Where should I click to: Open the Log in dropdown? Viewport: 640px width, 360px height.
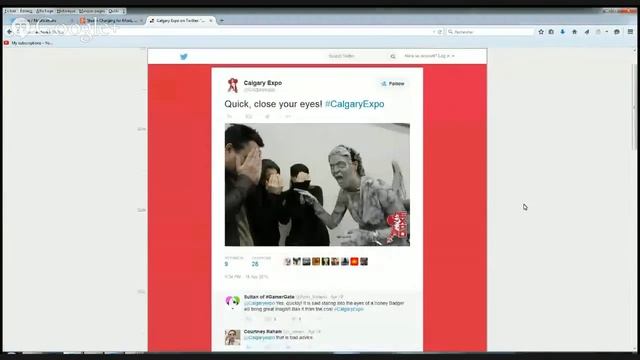429,56
